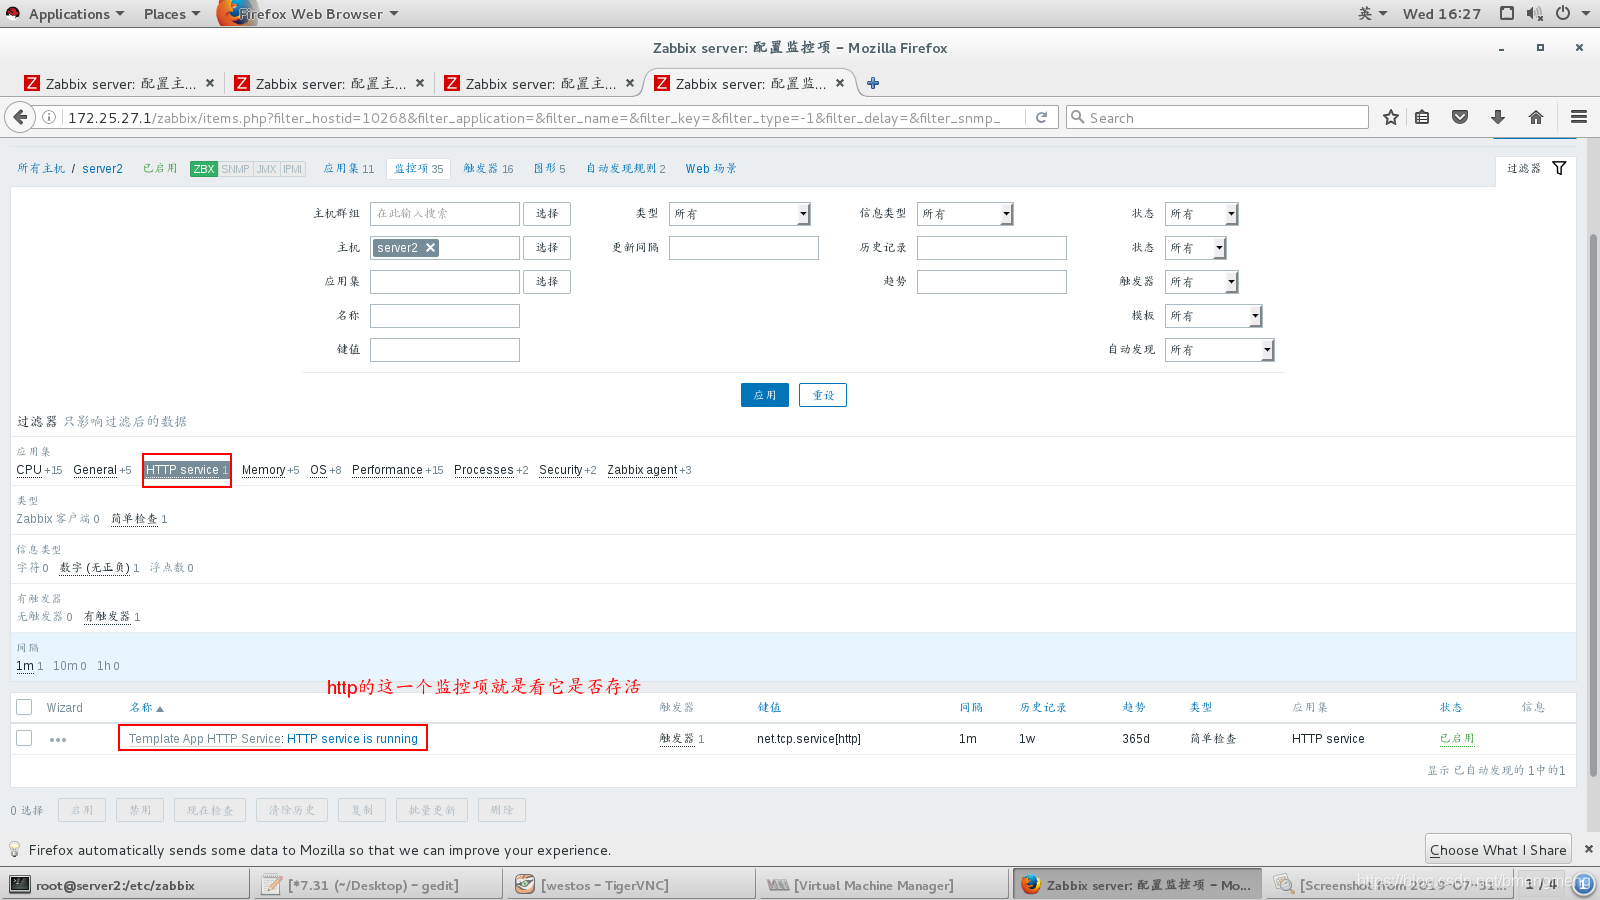Bookmark this page with the star icon
Screen dimensions: 1600x900
1390,117
